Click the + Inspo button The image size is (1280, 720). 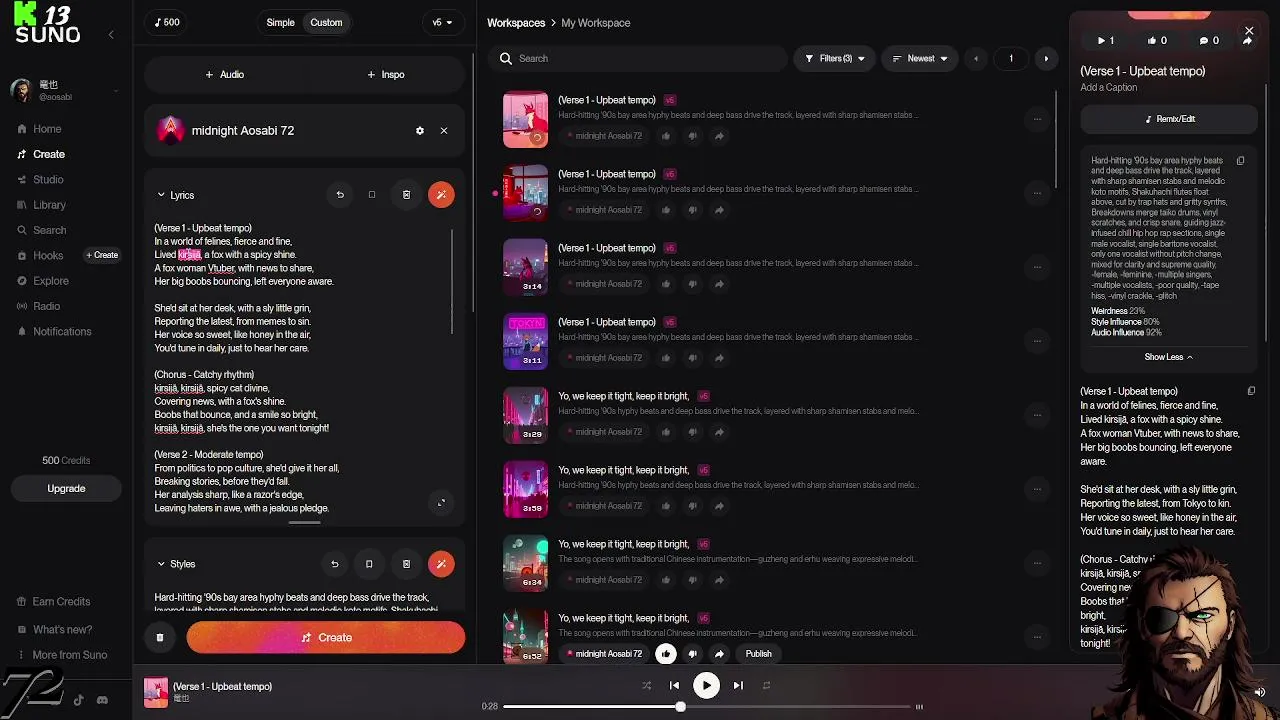[386, 75]
